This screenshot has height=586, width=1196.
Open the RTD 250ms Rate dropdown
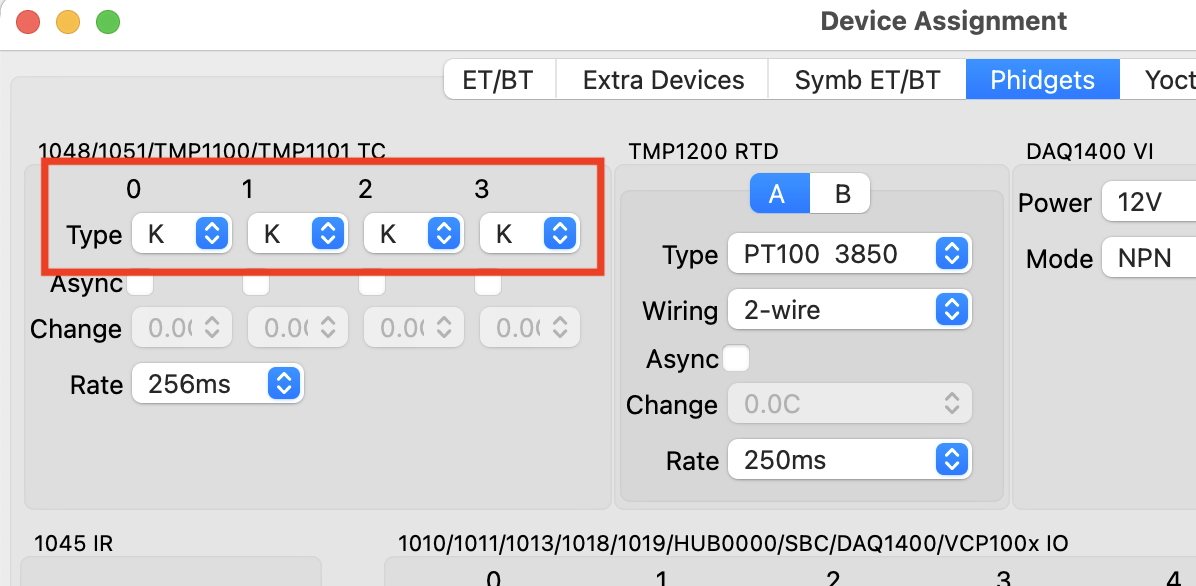[x=849, y=459]
